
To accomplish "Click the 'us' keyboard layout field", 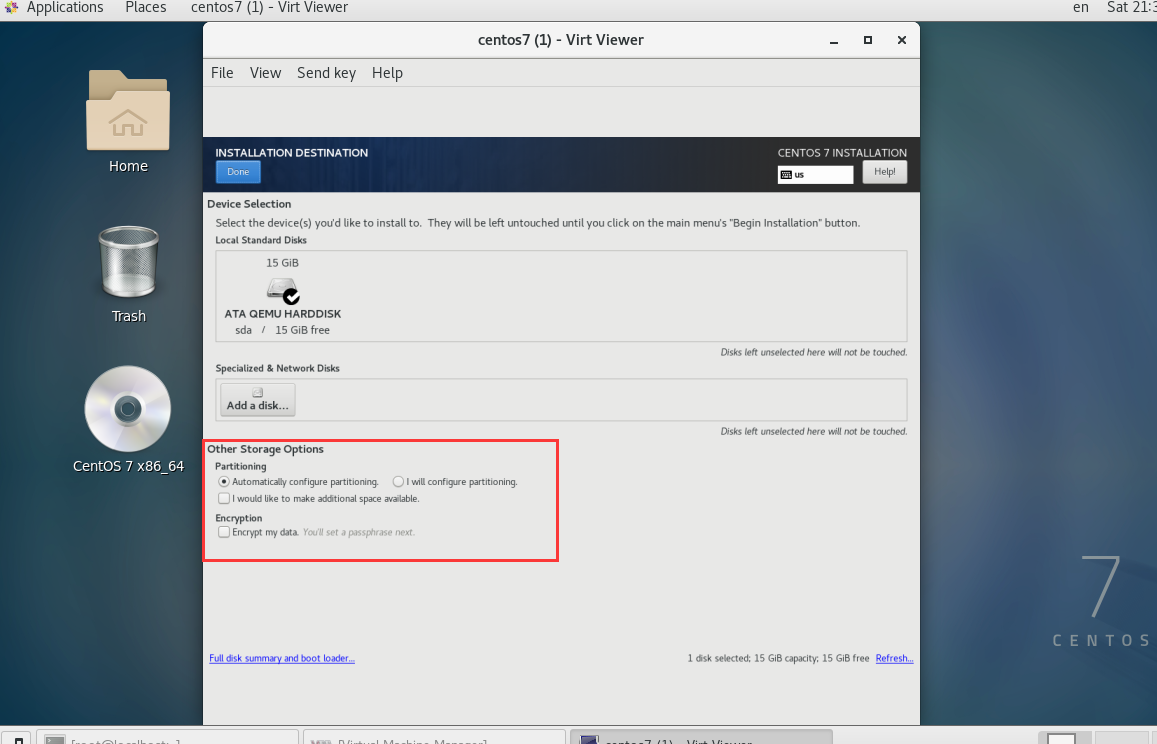I will tap(815, 175).
